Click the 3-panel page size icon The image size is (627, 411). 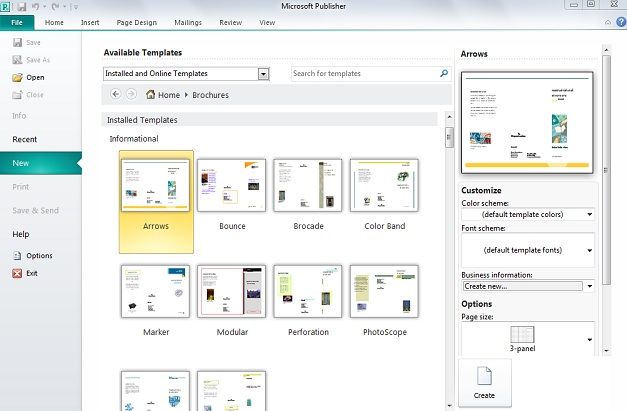click(522, 335)
